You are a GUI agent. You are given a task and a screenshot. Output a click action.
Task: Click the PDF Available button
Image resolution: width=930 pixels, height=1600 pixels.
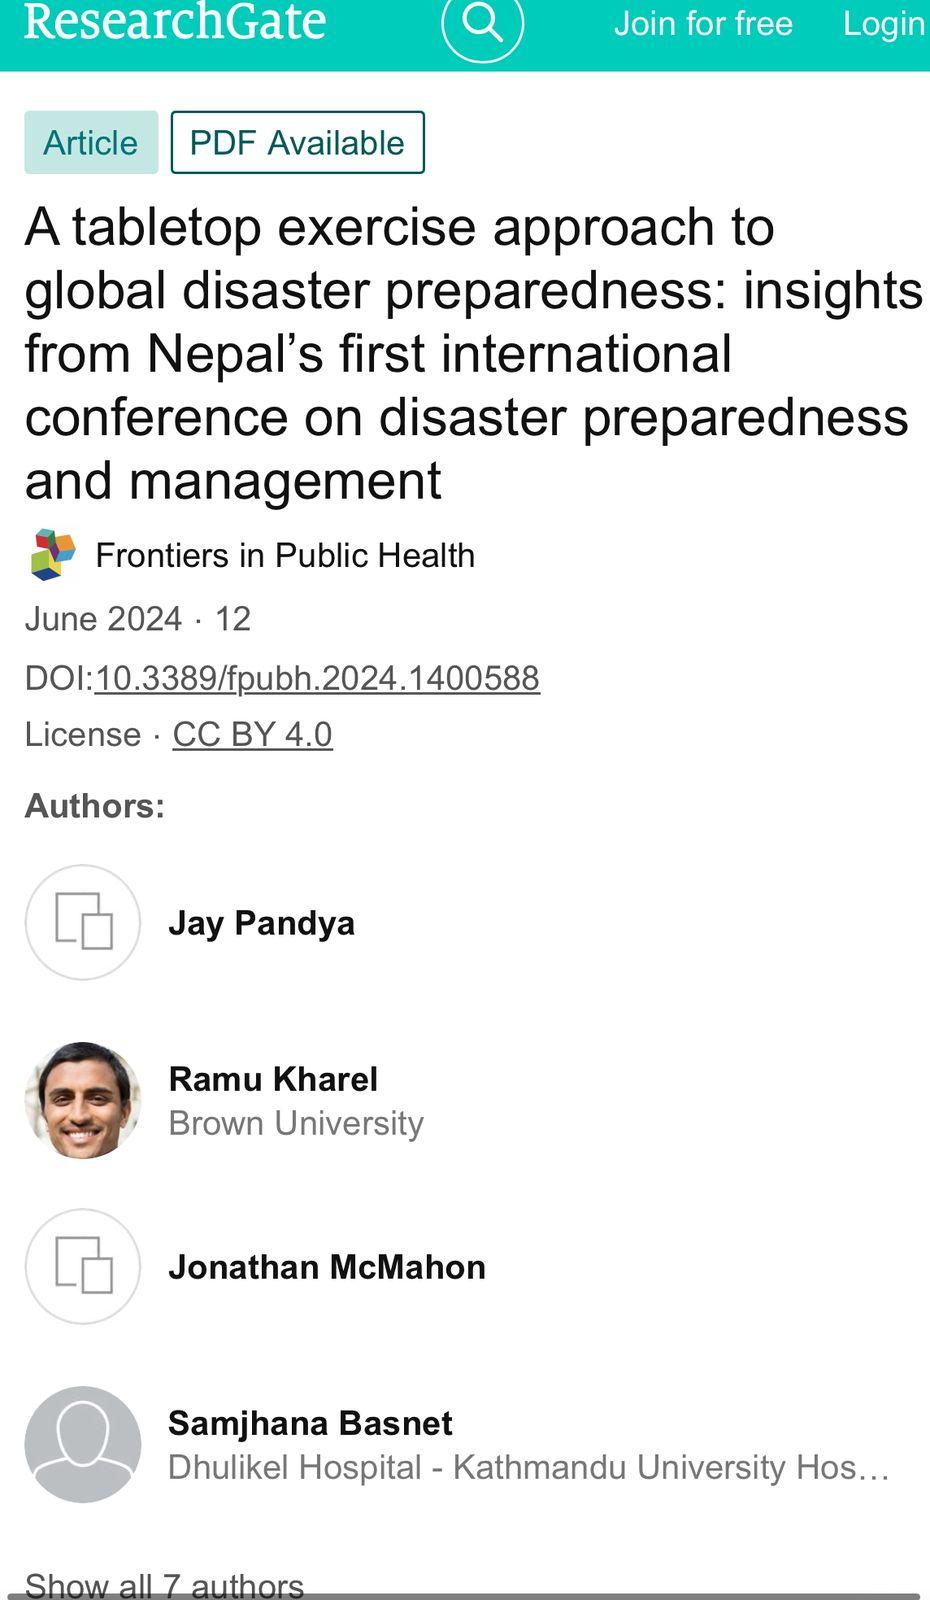point(297,143)
